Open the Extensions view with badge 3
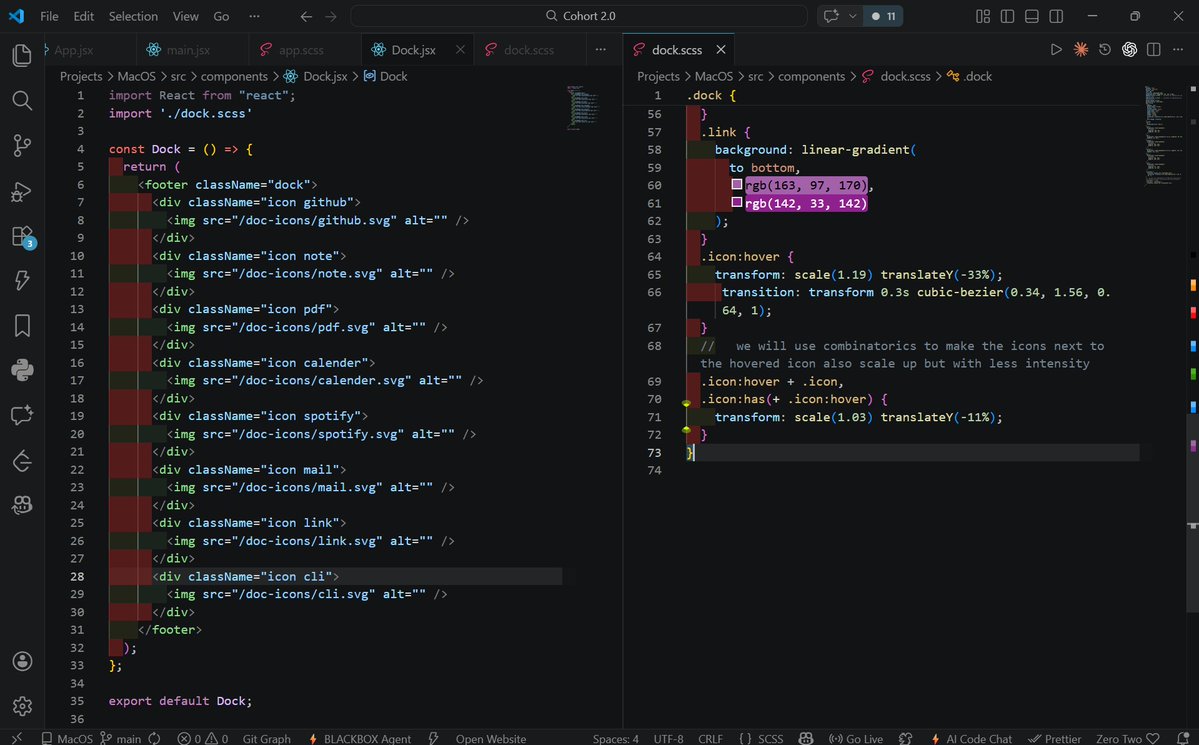This screenshot has height=745, width=1199. pos(22,236)
